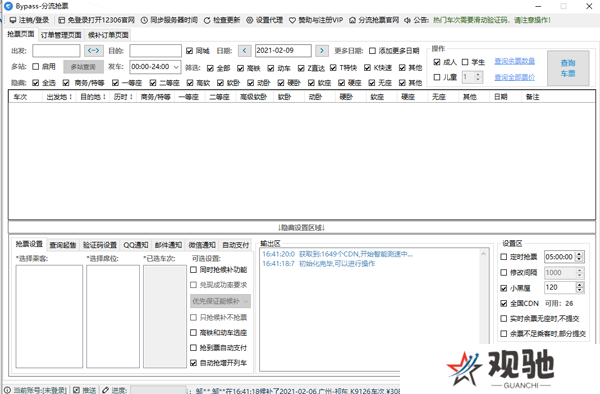Screen dimensions: 600x394
Task: Switch to 抢票页面 tab
Action: 21,34
